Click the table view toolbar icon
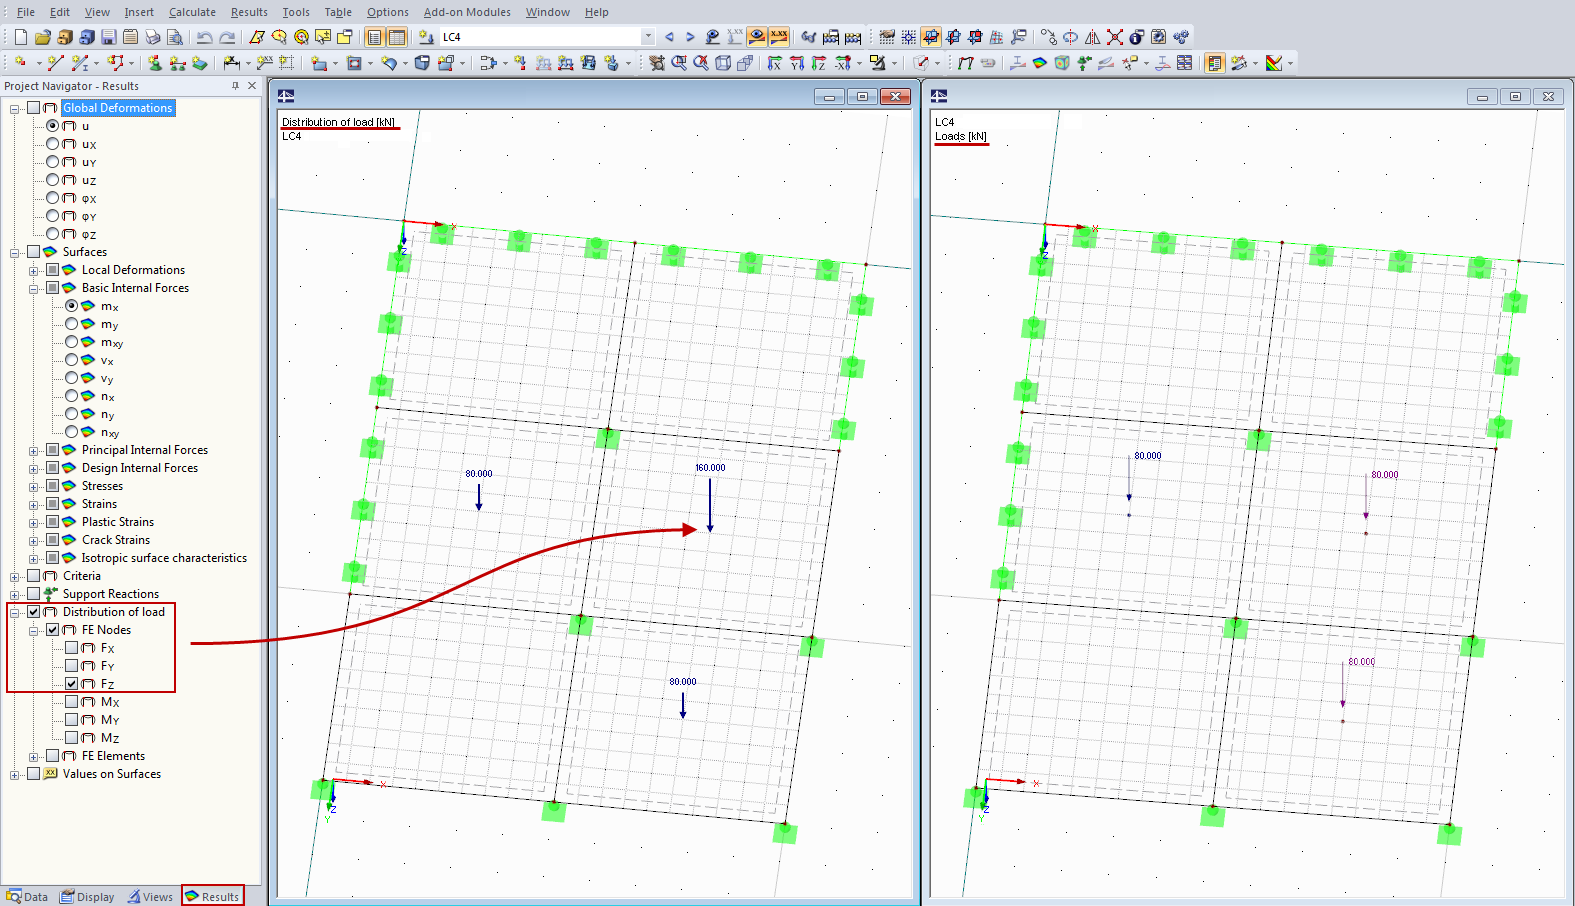 (x=397, y=37)
